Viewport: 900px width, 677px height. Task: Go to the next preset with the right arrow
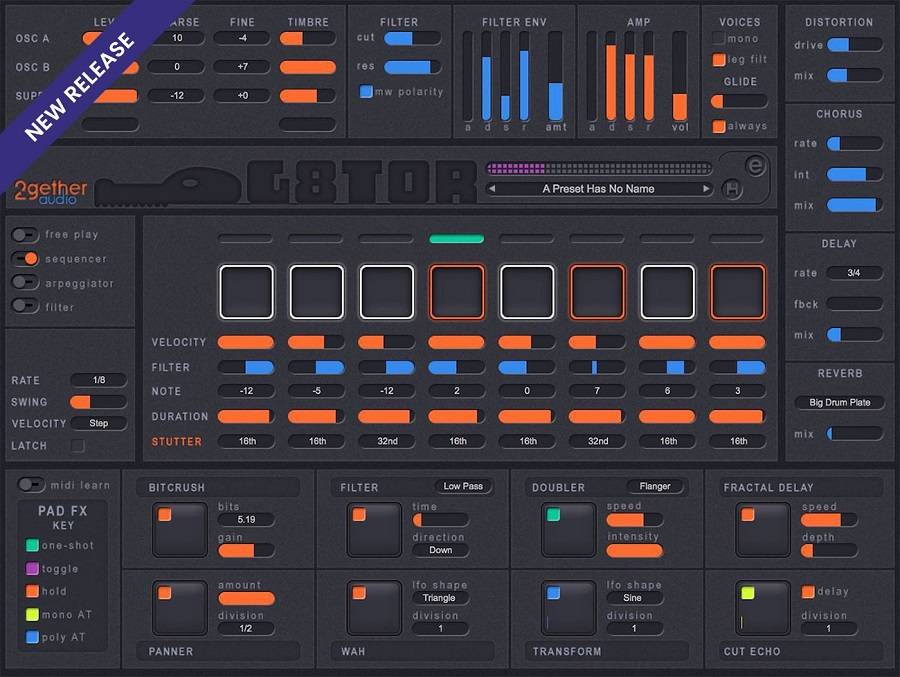point(706,189)
